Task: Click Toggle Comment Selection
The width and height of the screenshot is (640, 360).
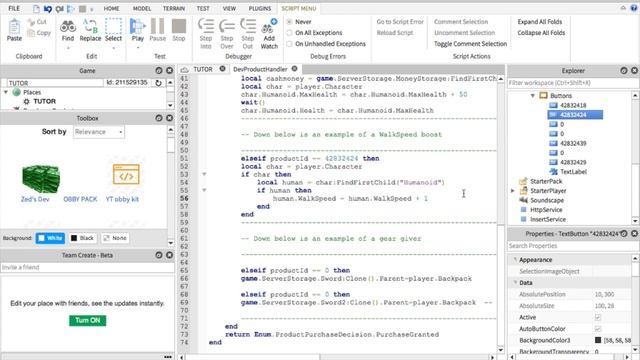Action: click(470, 44)
